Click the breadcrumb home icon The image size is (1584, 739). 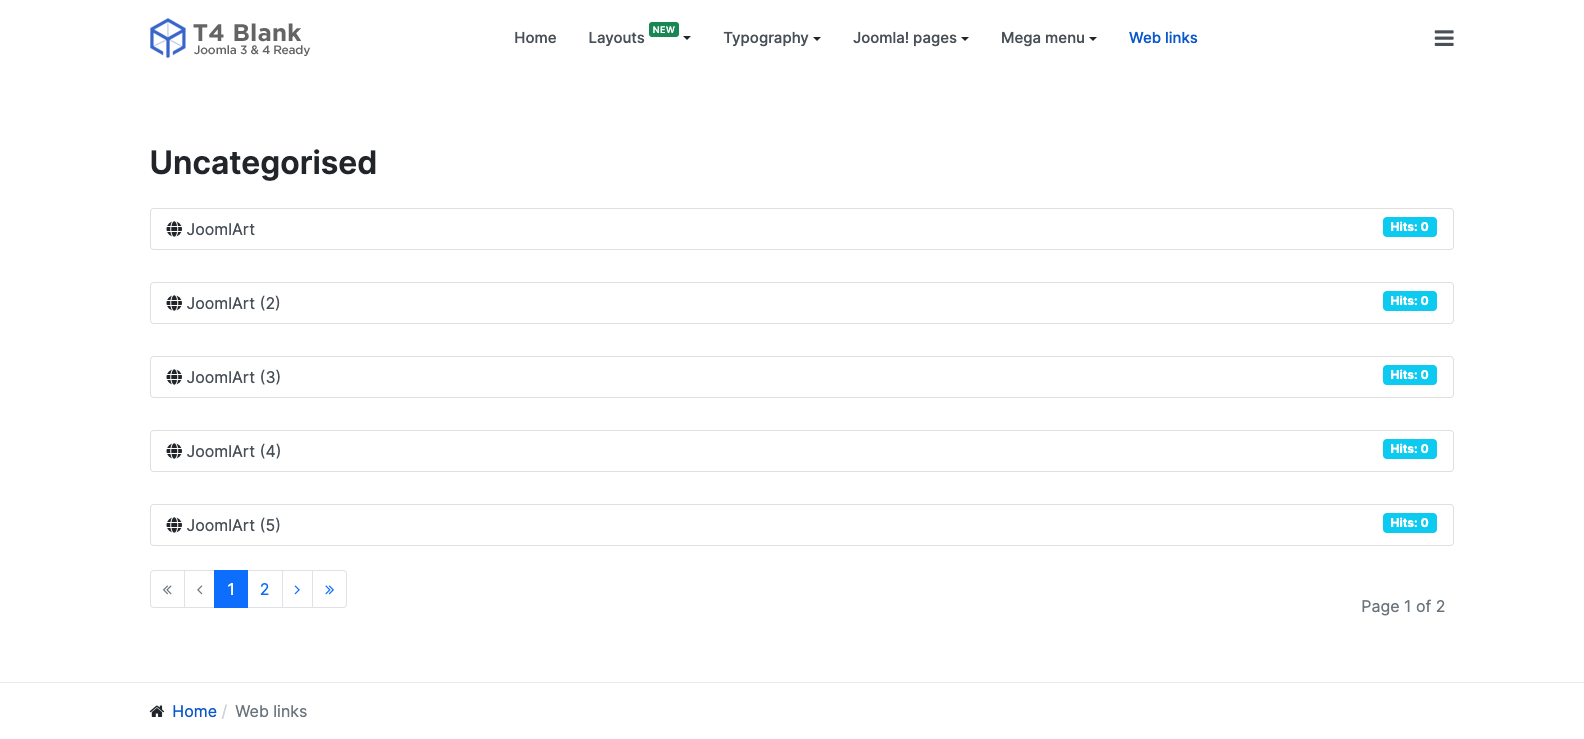click(x=157, y=711)
